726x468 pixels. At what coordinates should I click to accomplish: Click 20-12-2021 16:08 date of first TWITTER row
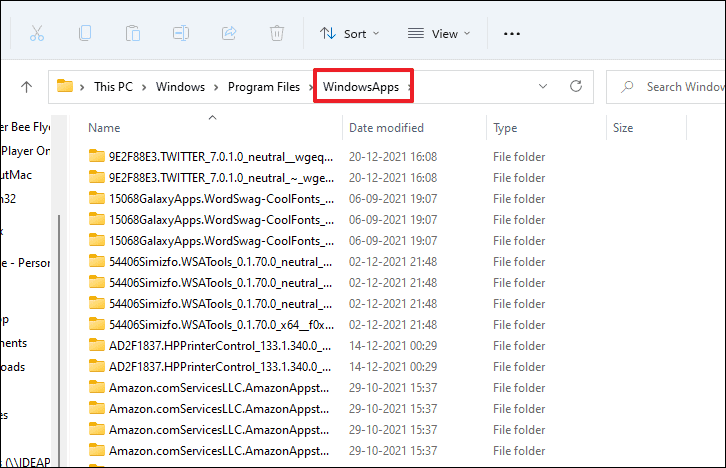(x=393, y=157)
